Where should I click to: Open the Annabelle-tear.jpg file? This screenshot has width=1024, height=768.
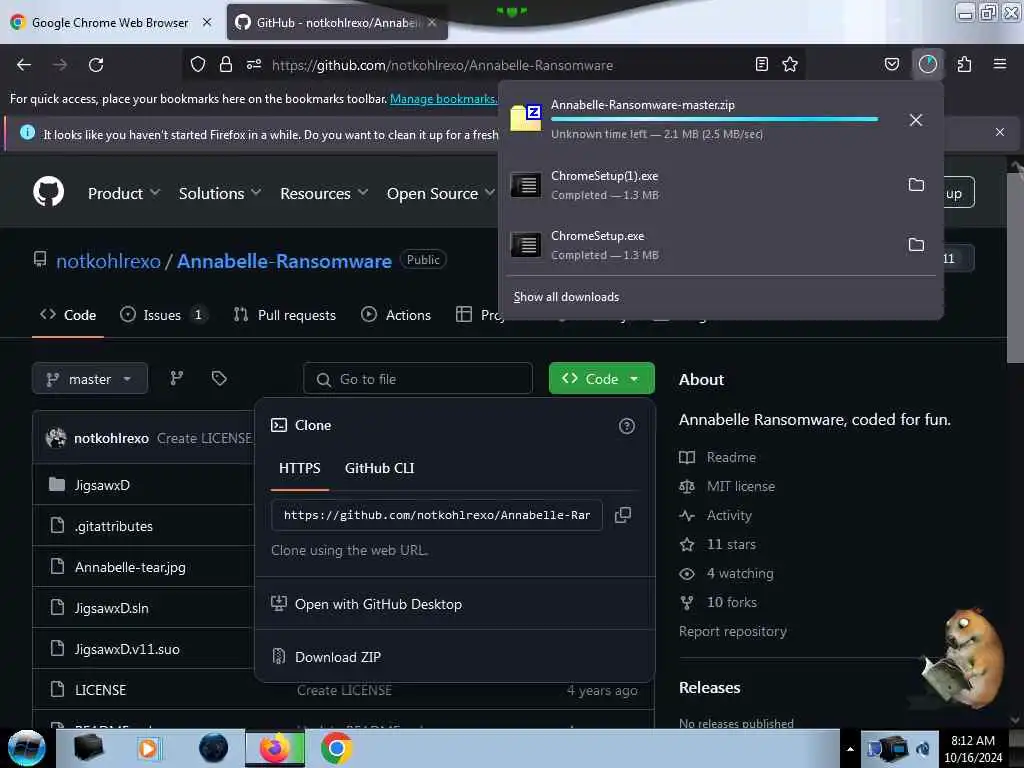coord(130,567)
